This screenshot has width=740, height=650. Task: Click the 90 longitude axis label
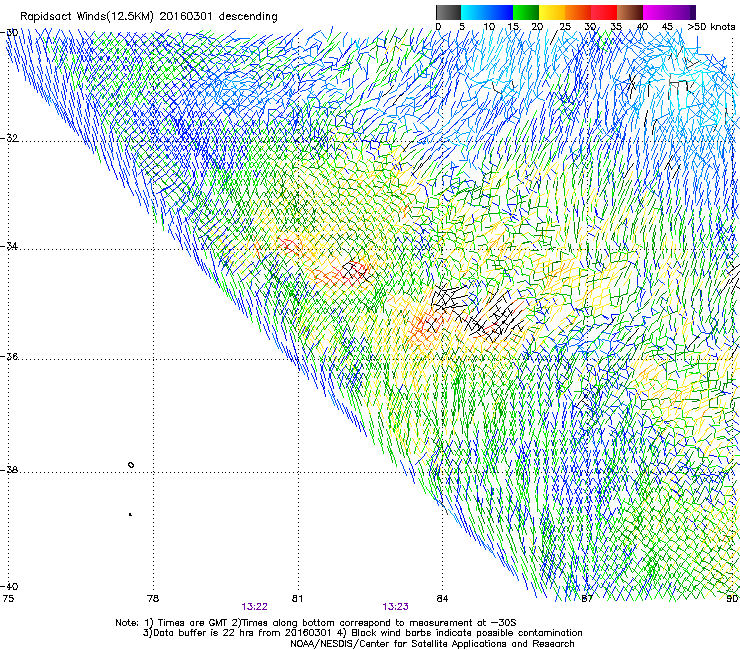tap(732, 599)
